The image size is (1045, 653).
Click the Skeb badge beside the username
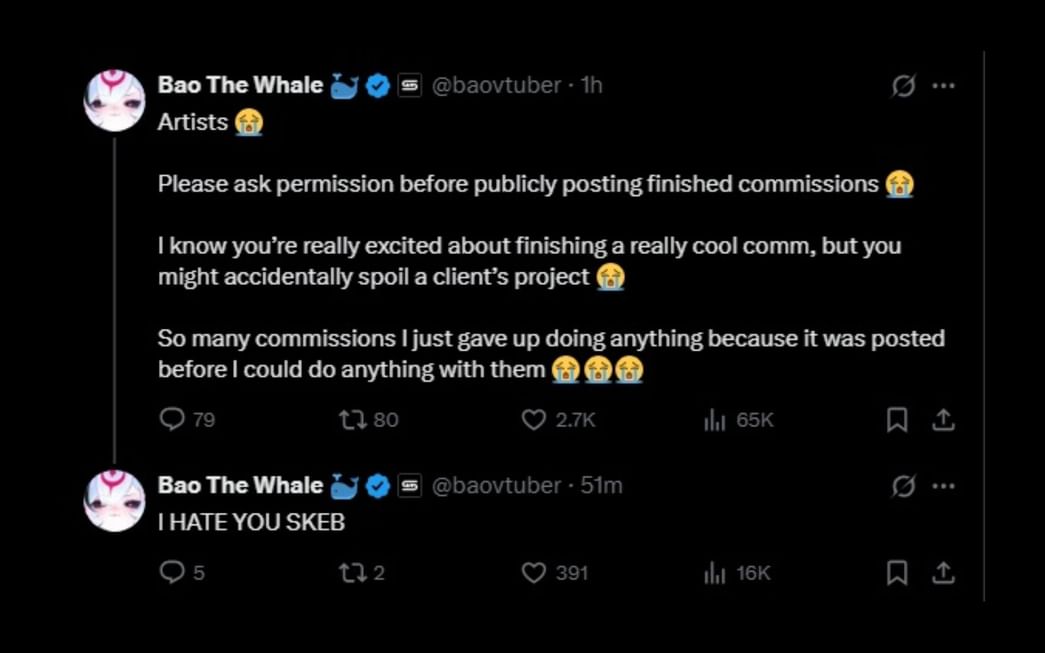(x=406, y=85)
